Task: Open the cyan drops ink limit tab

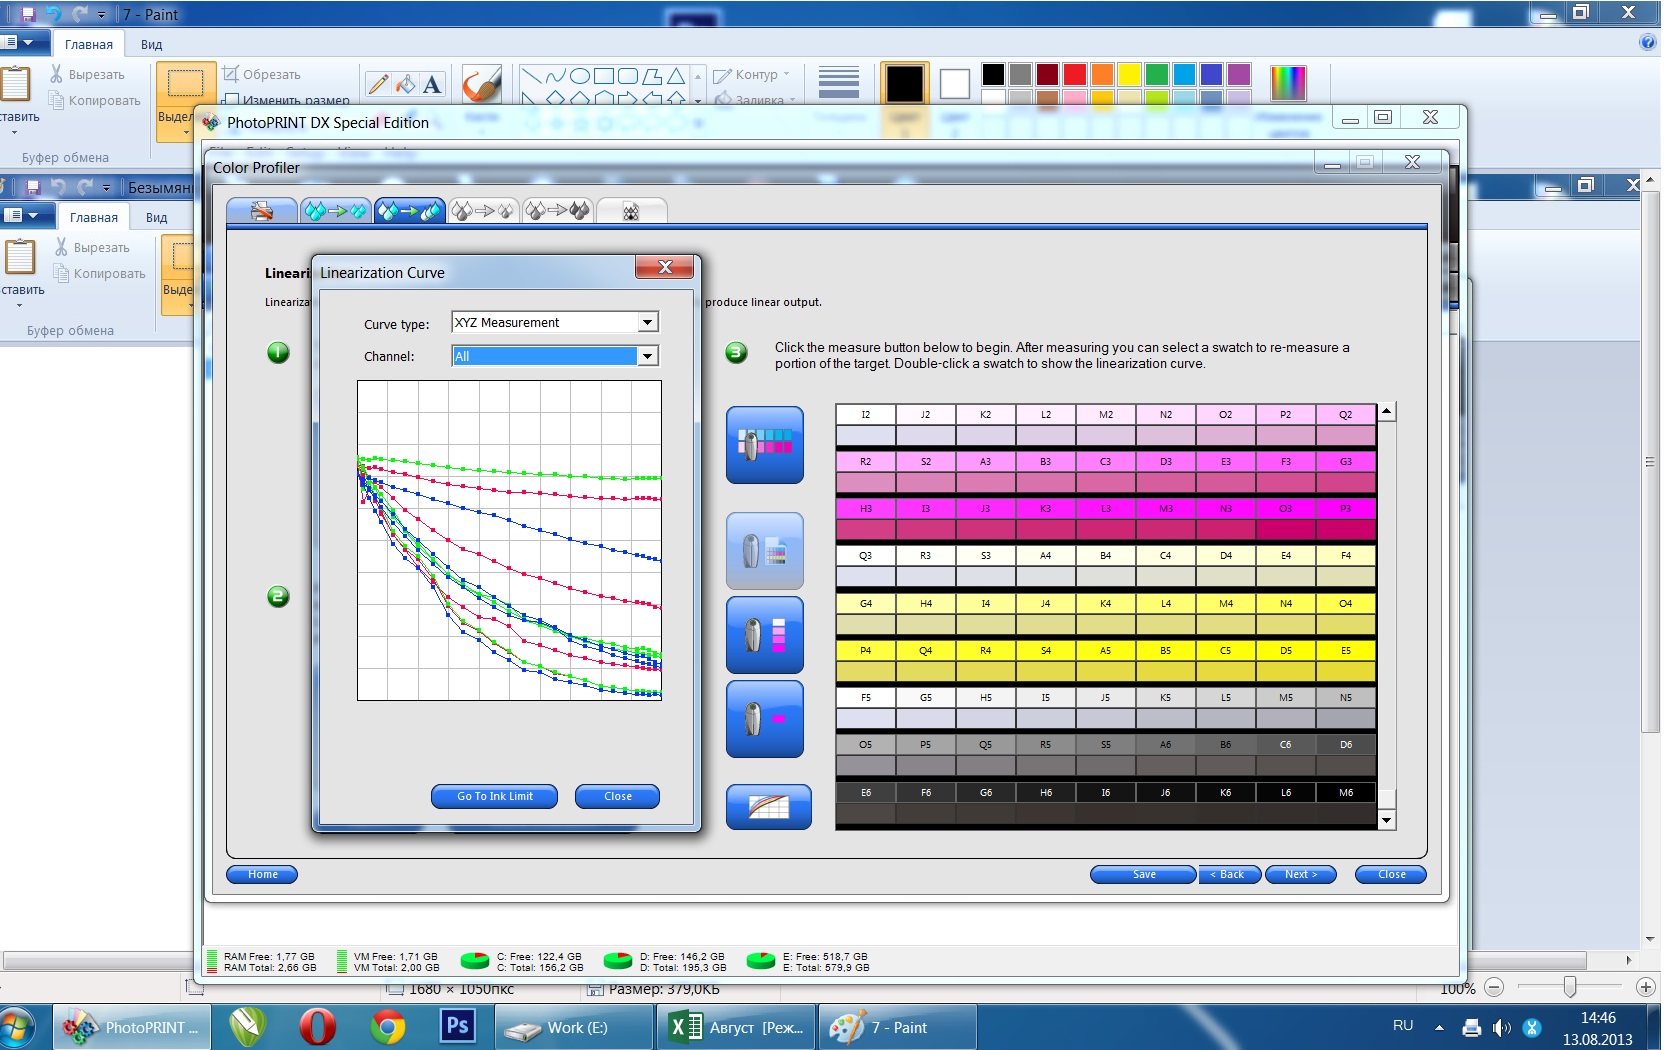Action: click(336, 210)
